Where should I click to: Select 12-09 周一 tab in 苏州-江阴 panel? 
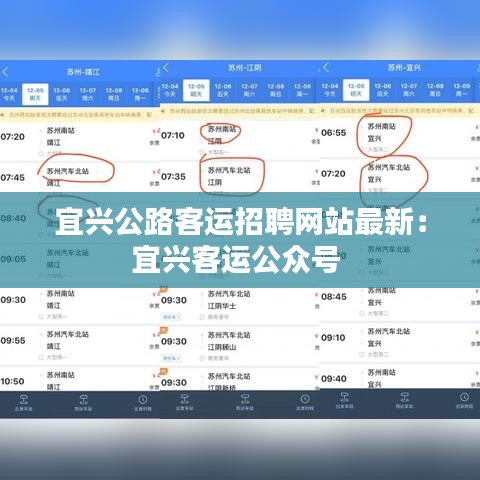pos(302,90)
